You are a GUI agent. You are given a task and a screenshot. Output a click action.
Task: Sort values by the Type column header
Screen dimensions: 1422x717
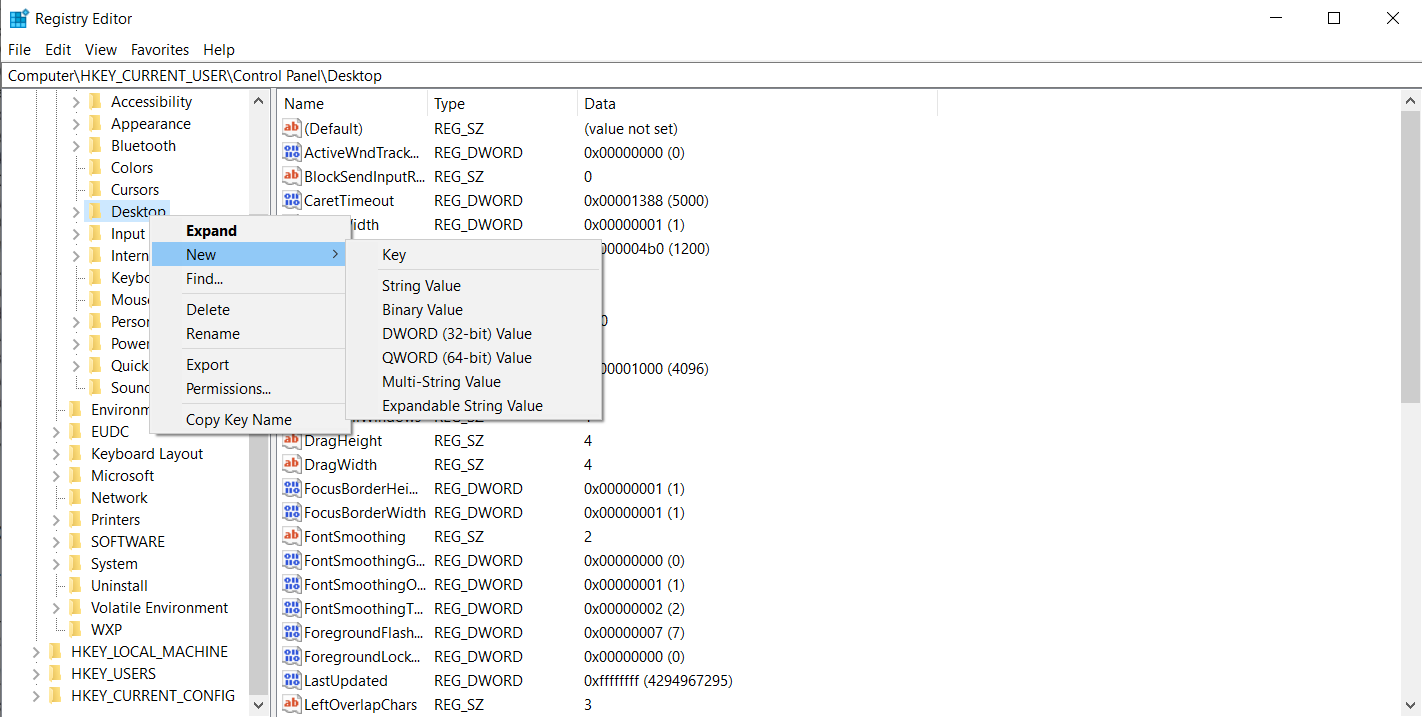click(x=502, y=103)
